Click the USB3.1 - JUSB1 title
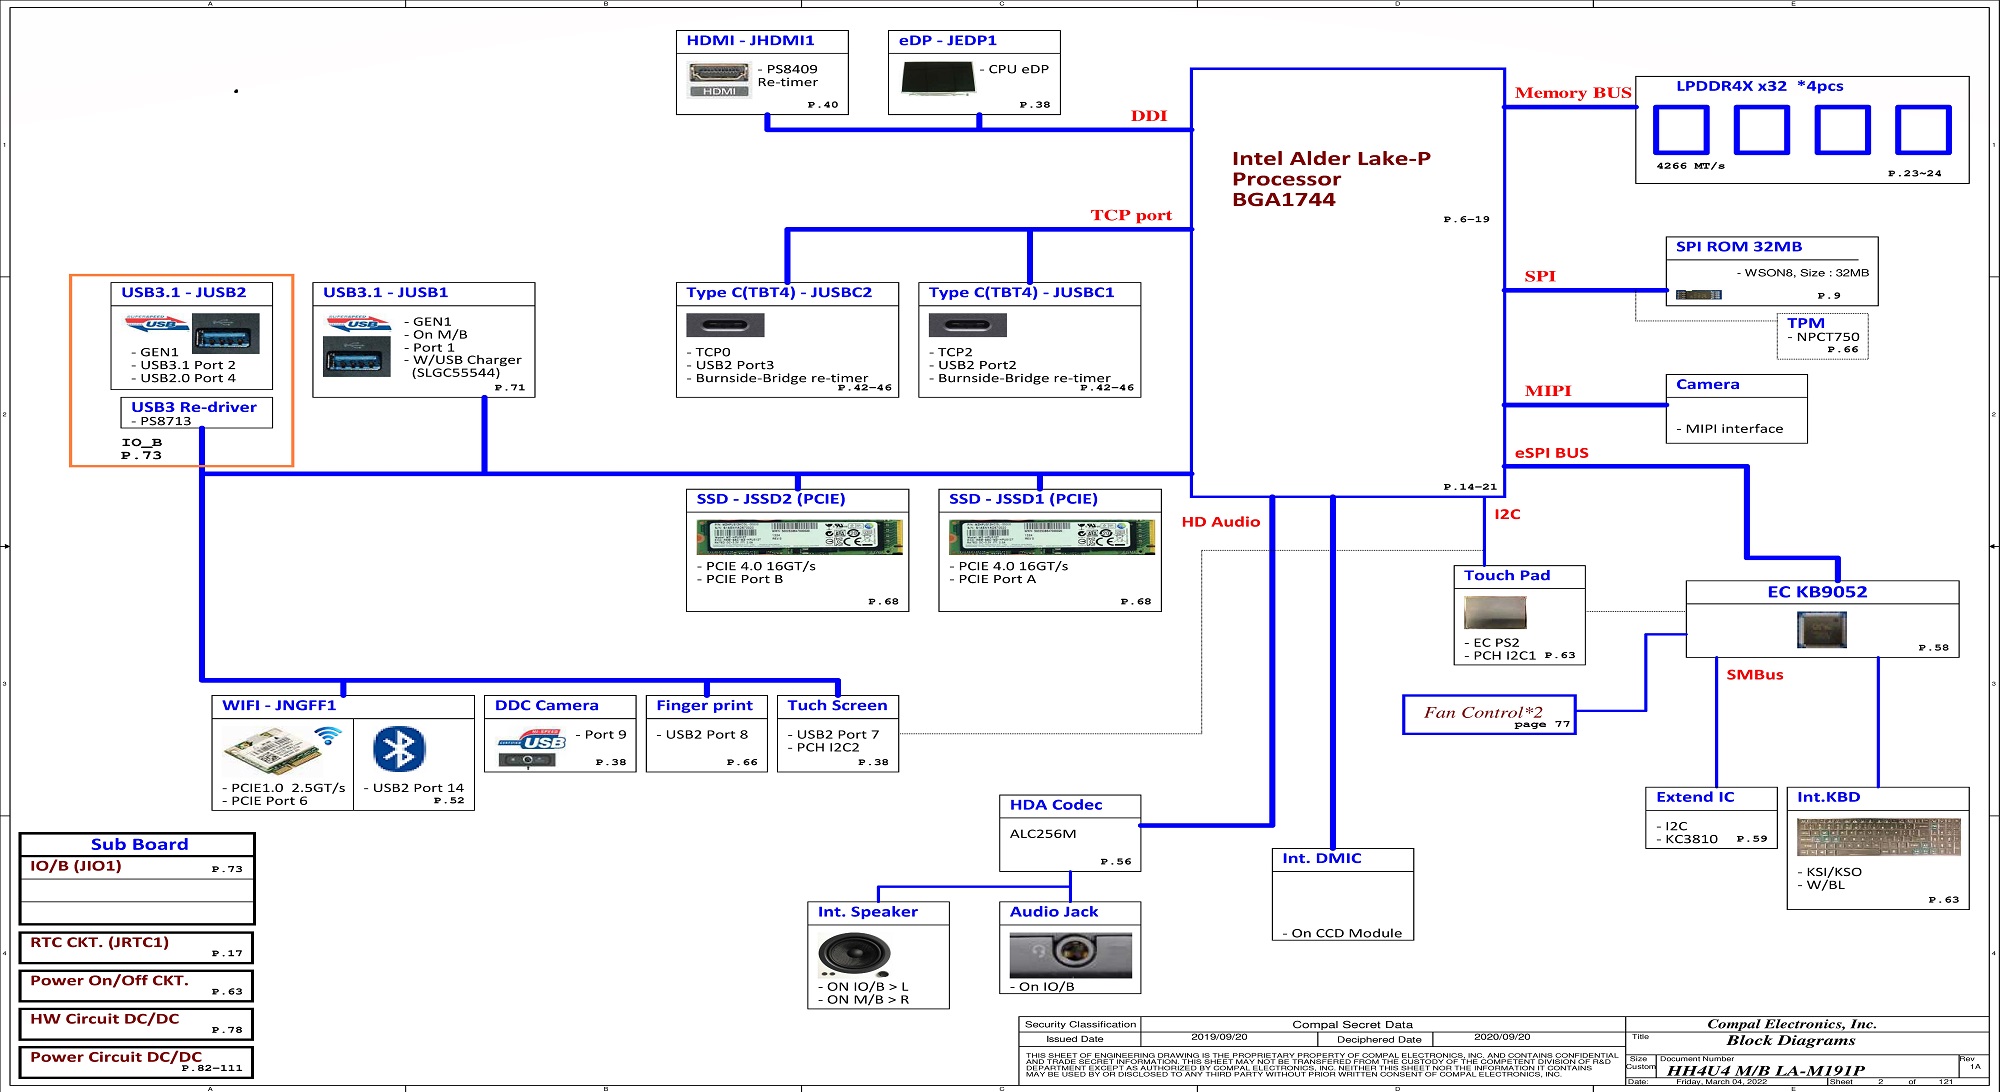 click(x=385, y=293)
